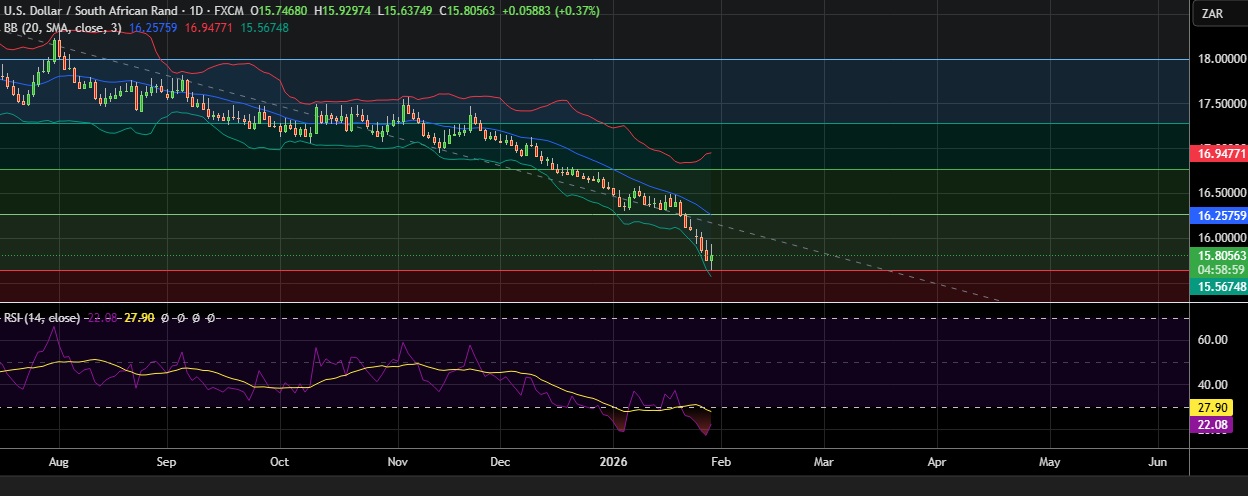Click the blue BB basis value 16.25759 in legend
This screenshot has width=1248, height=496.
coord(153,28)
